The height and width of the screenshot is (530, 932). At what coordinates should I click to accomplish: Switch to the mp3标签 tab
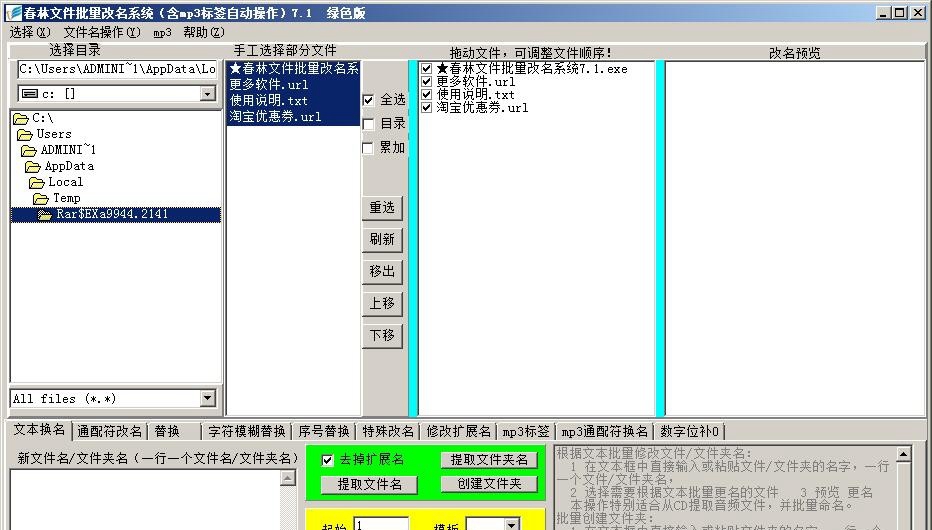pyautogui.click(x=525, y=431)
